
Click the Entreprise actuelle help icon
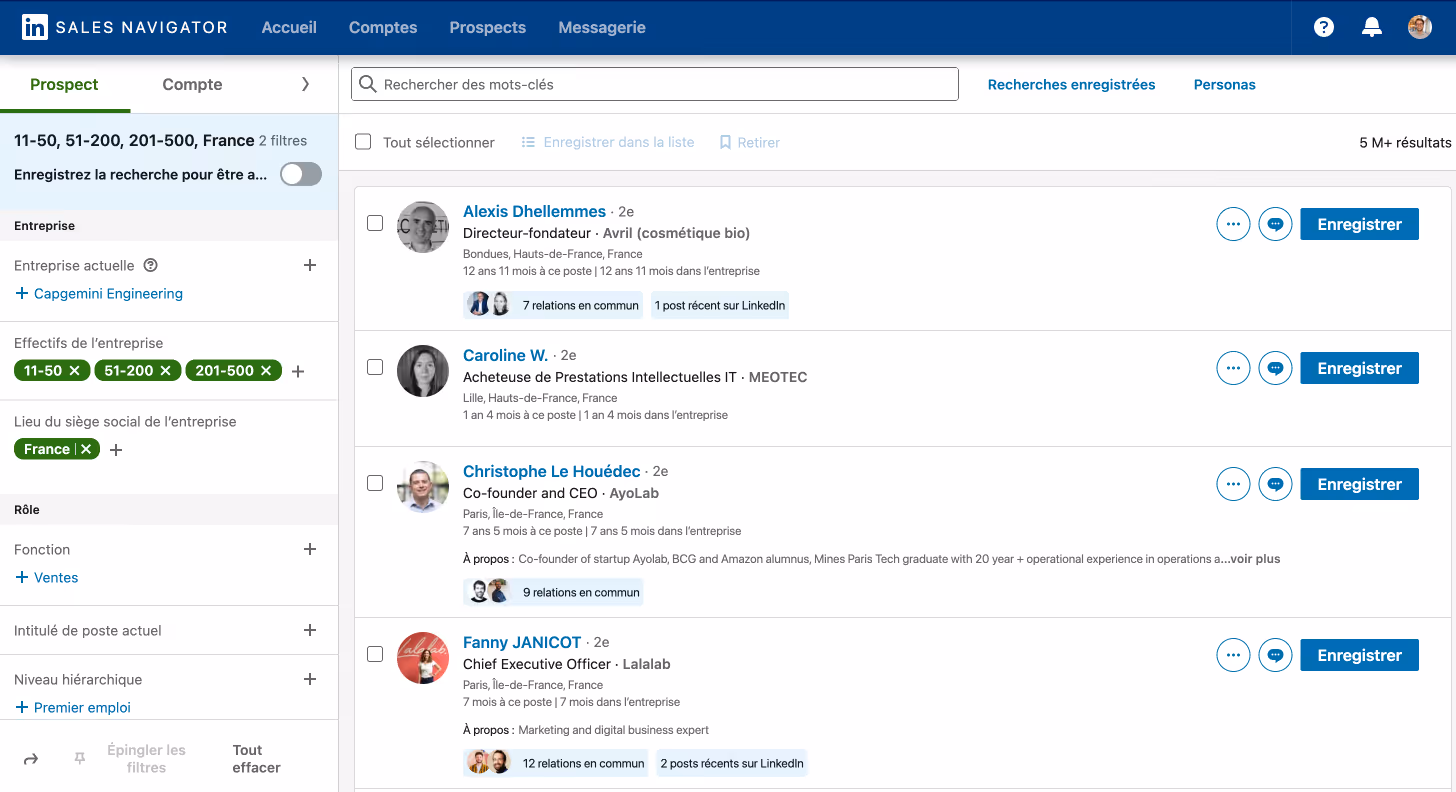[x=151, y=266]
